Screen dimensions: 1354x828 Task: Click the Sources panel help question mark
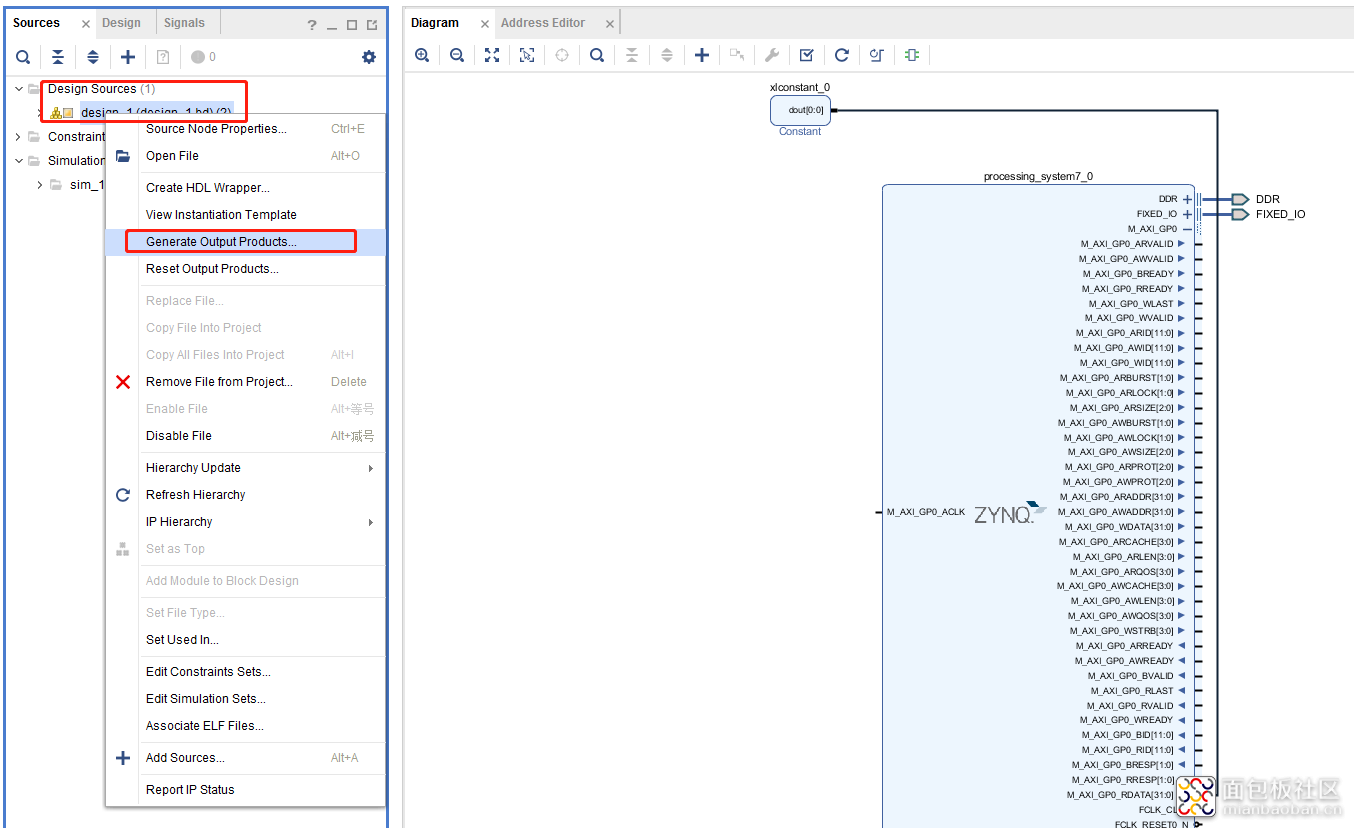312,25
